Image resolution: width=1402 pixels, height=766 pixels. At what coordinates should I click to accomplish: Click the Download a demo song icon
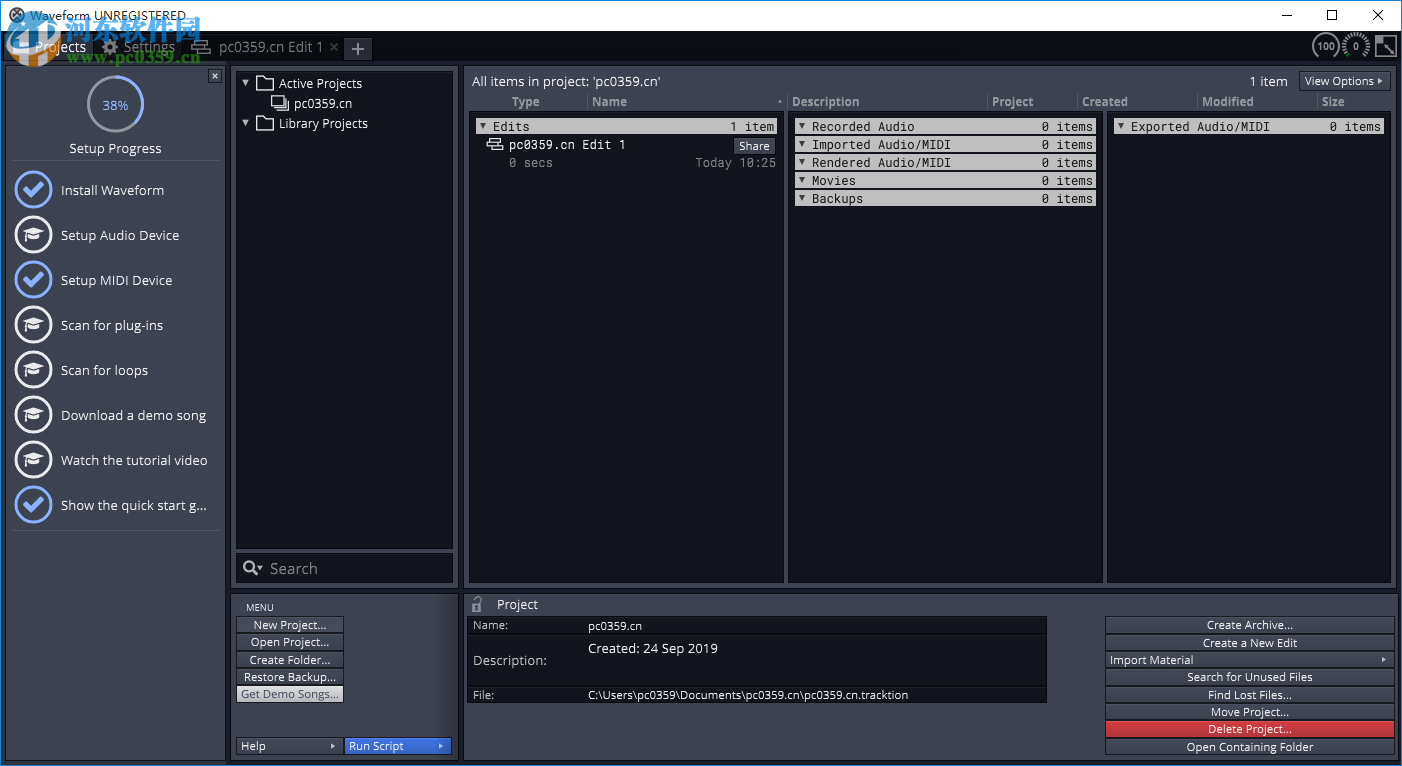pos(33,415)
